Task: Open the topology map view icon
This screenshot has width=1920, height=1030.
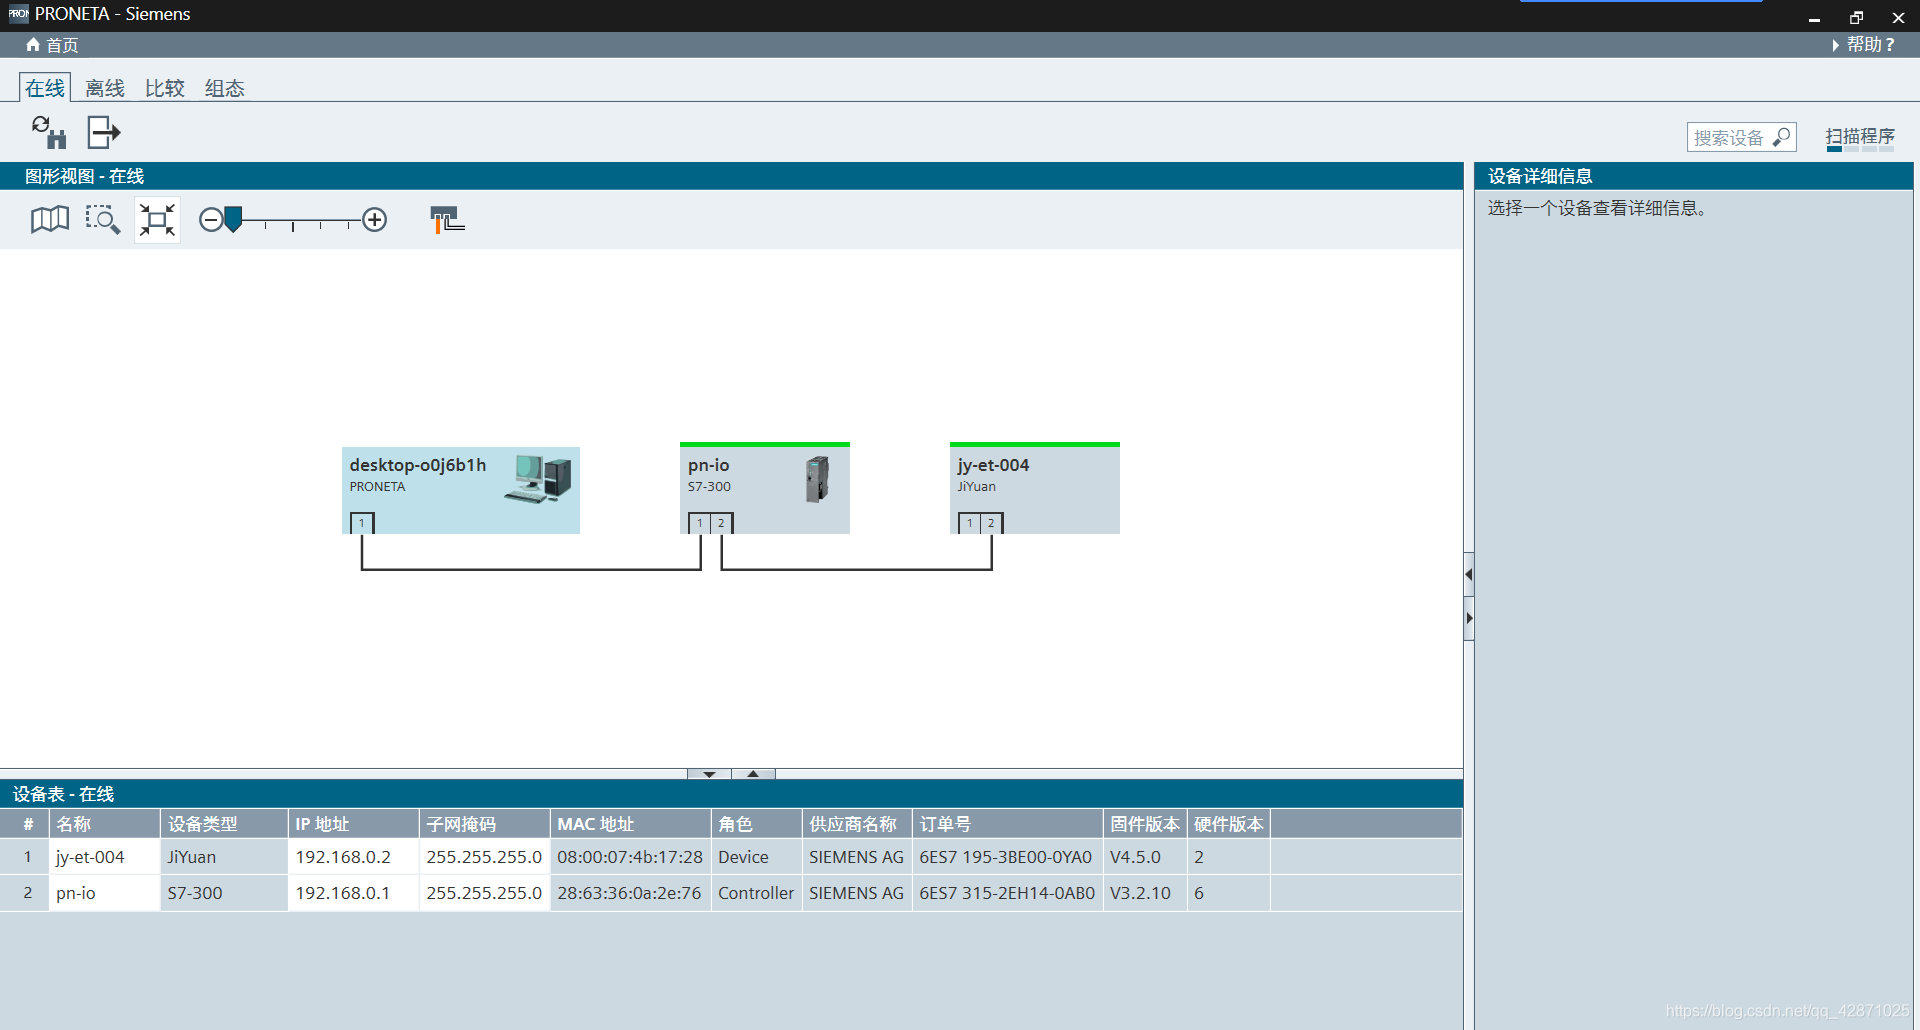Action: coord(50,220)
